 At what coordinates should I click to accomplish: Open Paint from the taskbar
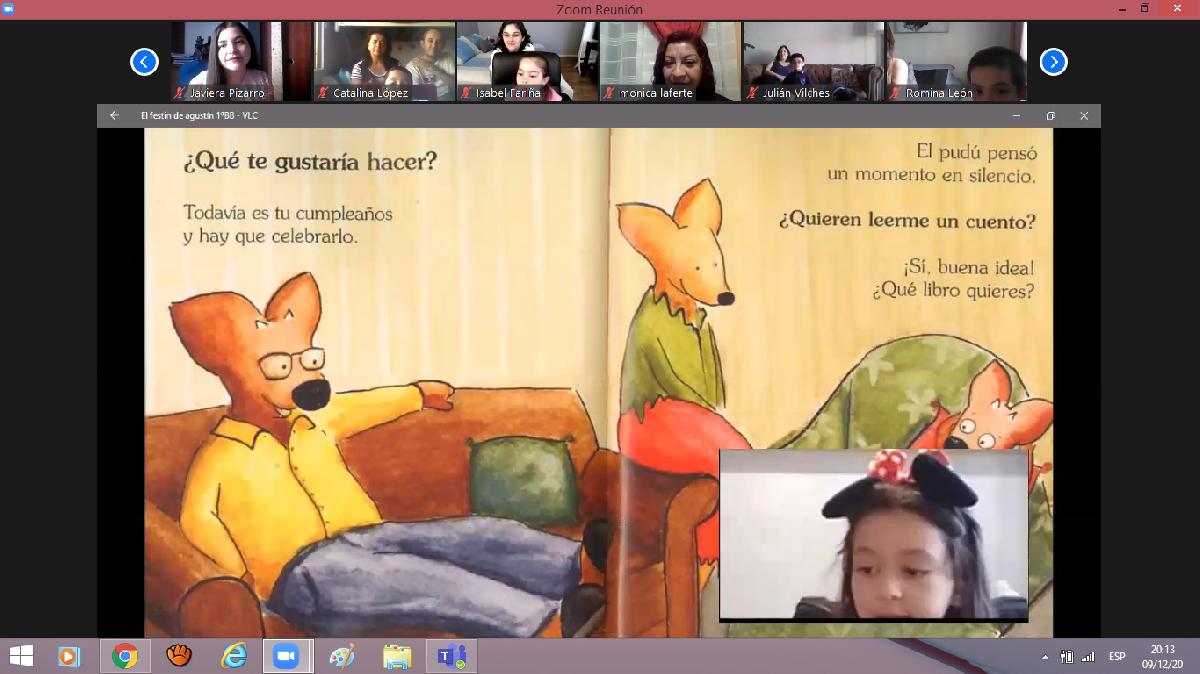342,656
